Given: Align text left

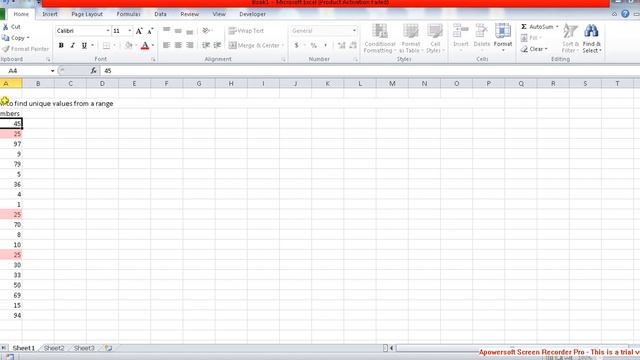Looking at the screenshot, I should point(167,45).
